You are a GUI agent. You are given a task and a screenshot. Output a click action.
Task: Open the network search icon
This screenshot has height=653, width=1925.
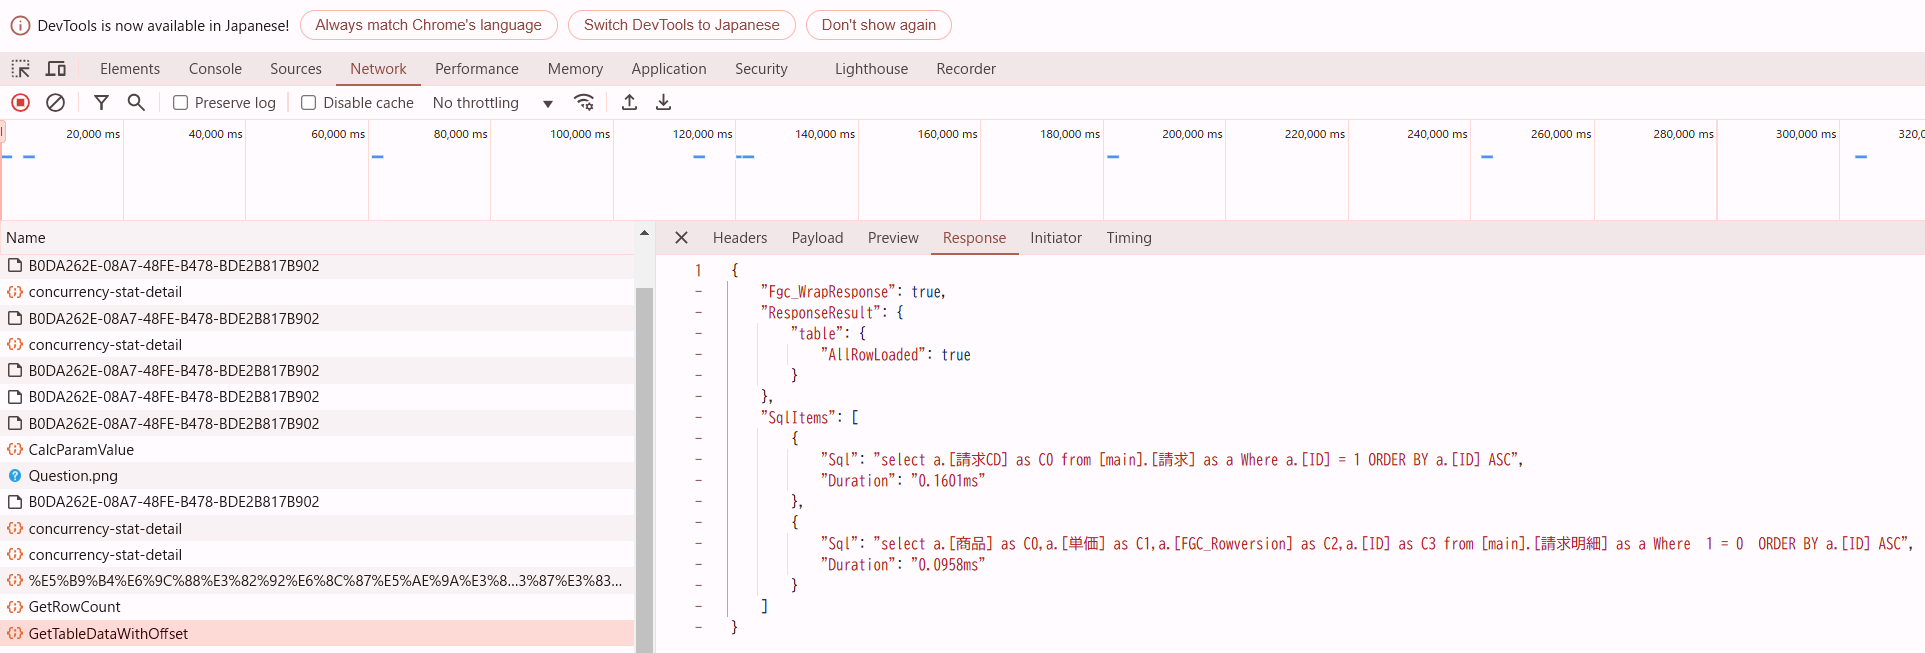pos(136,103)
